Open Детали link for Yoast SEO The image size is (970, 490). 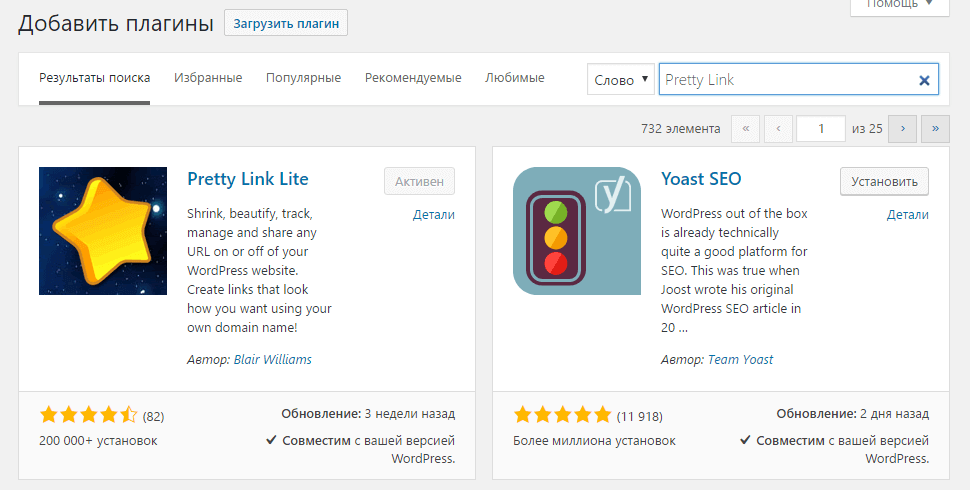(x=908, y=215)
